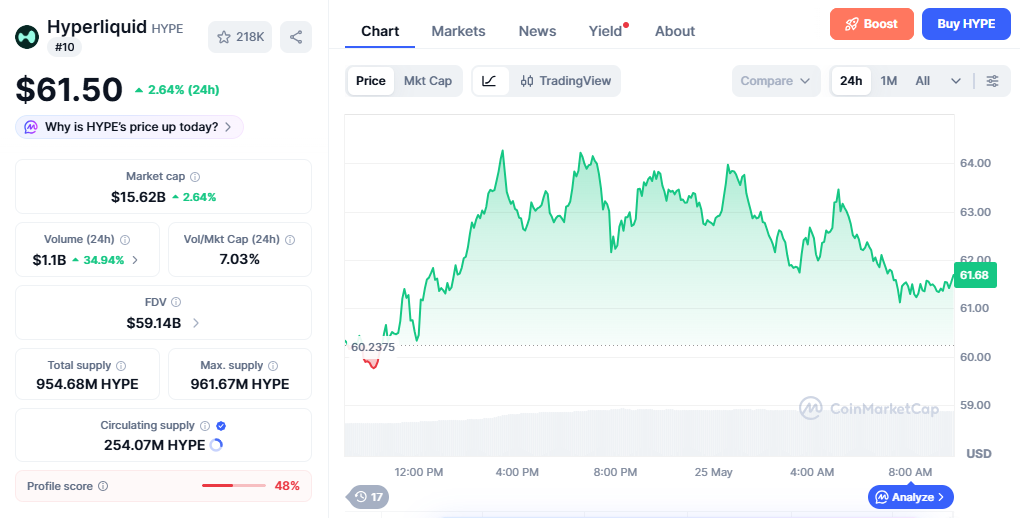The image size is (1020, 518).
Task: Click the 25 May date axis label
Action: coord(714,472)
